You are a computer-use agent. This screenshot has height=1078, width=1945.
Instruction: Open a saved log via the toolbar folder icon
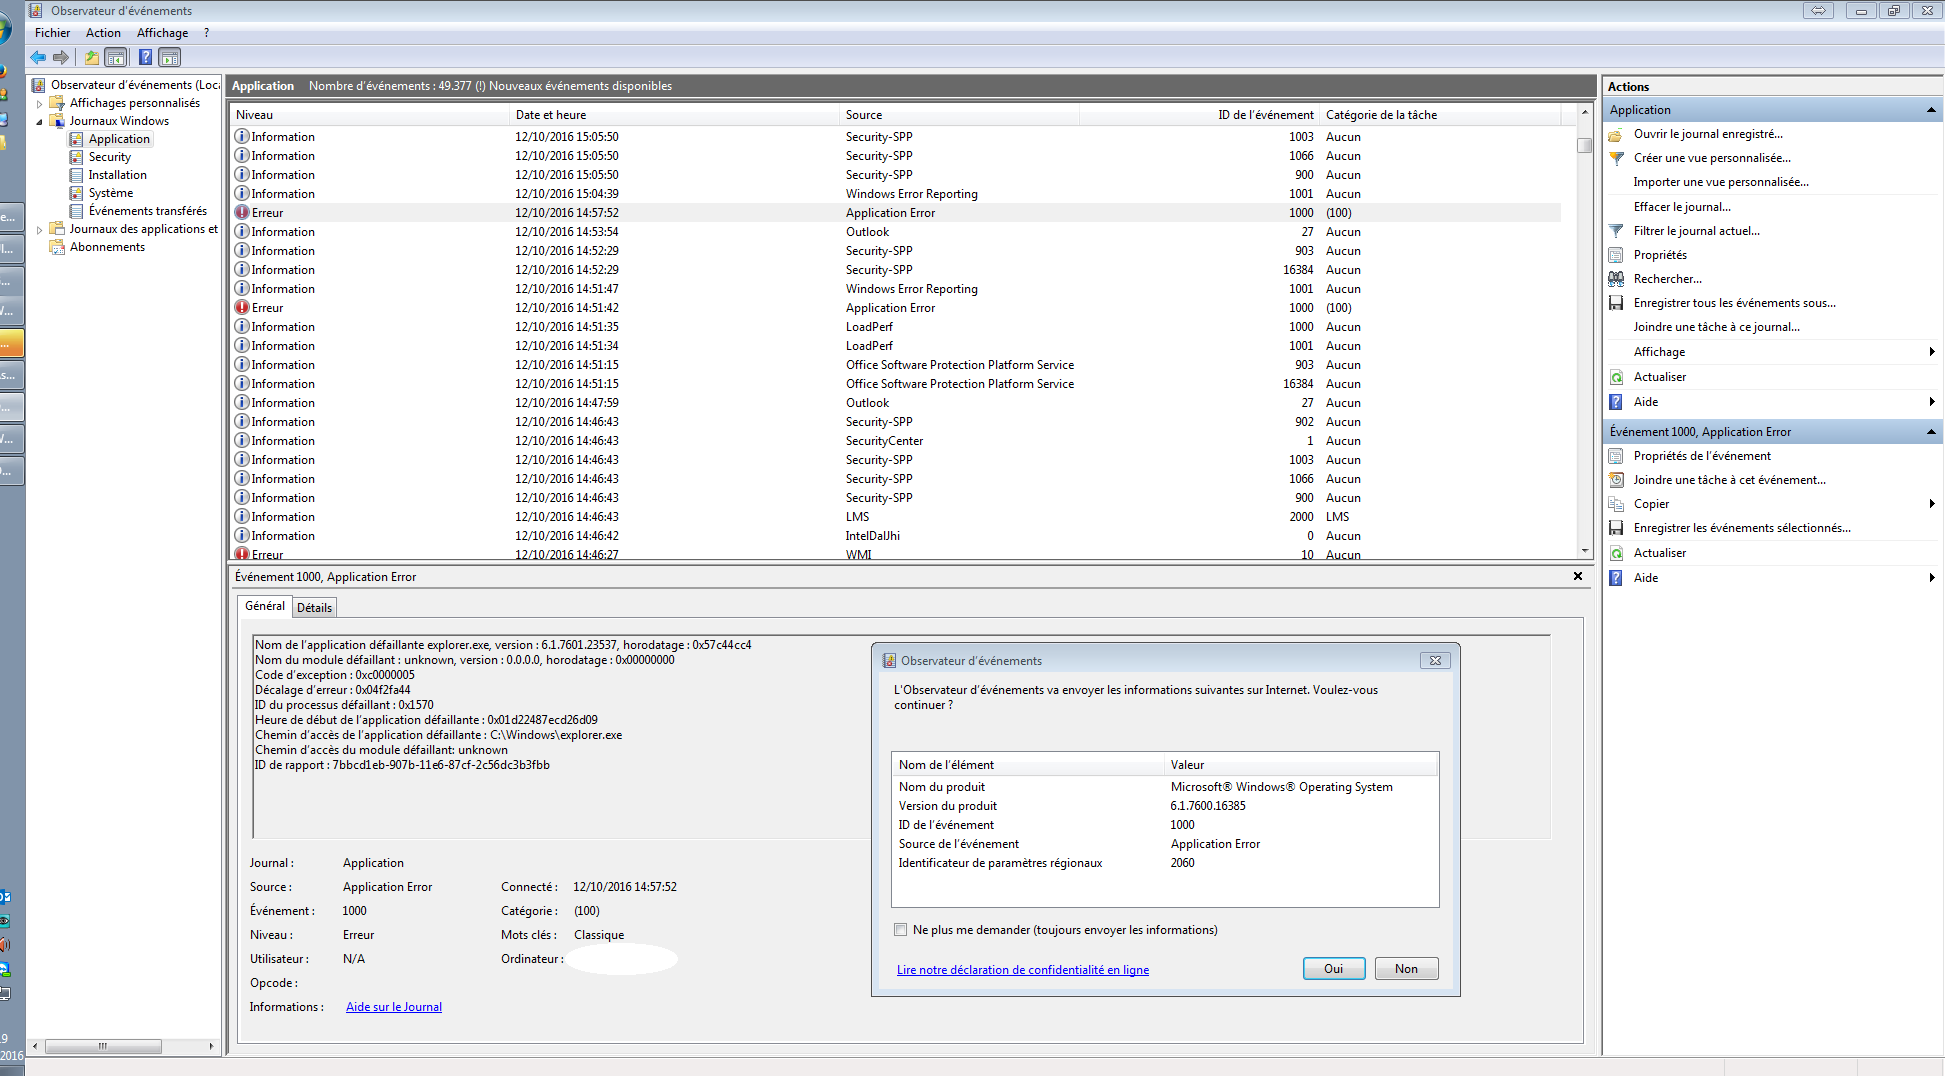[x=90, y=57]
